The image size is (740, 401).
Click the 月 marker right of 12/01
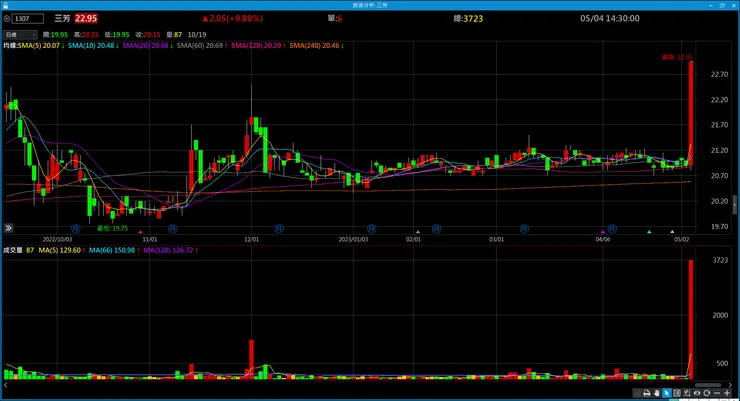tap(279, 229)
